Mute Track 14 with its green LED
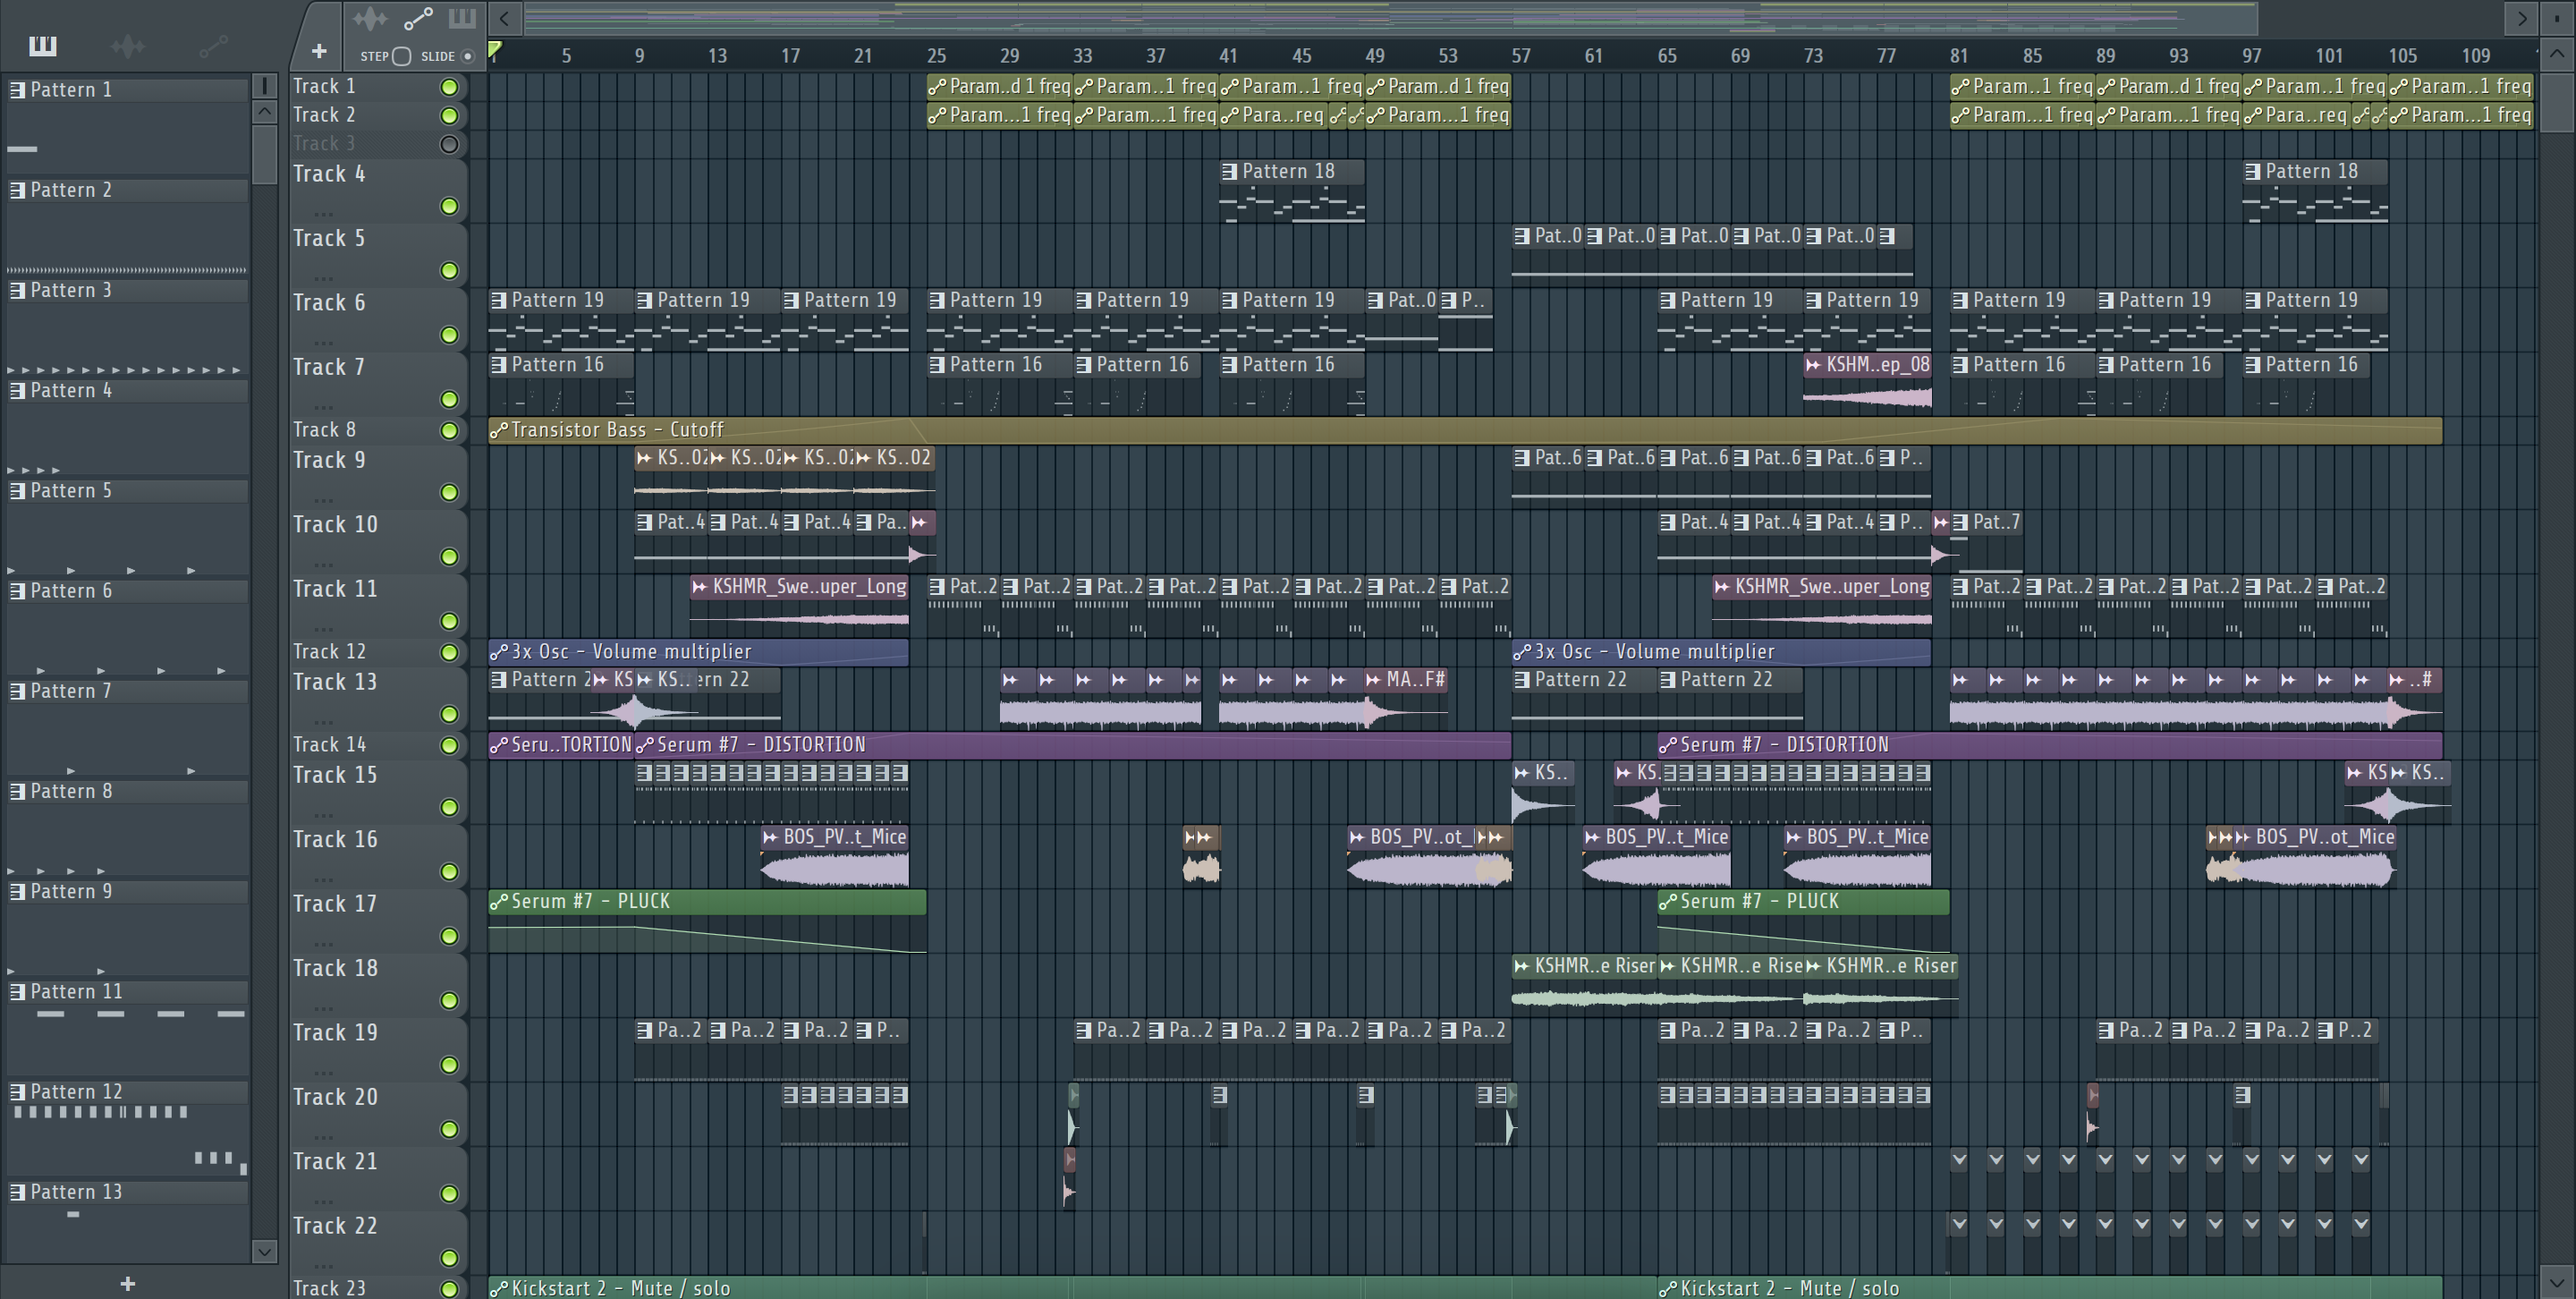The width and height of the screenshot is (2576, 1299). click(450, 746)
